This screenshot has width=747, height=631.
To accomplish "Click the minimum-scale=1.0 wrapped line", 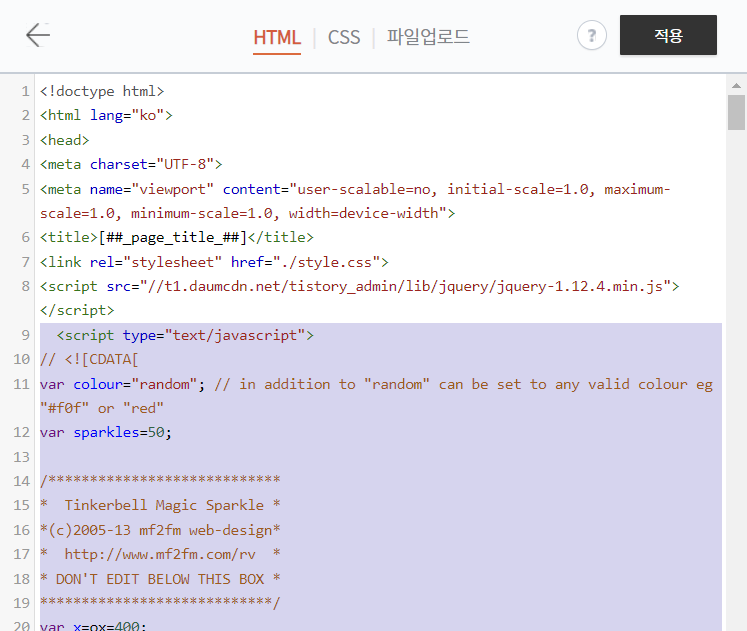I will (247, 213).
